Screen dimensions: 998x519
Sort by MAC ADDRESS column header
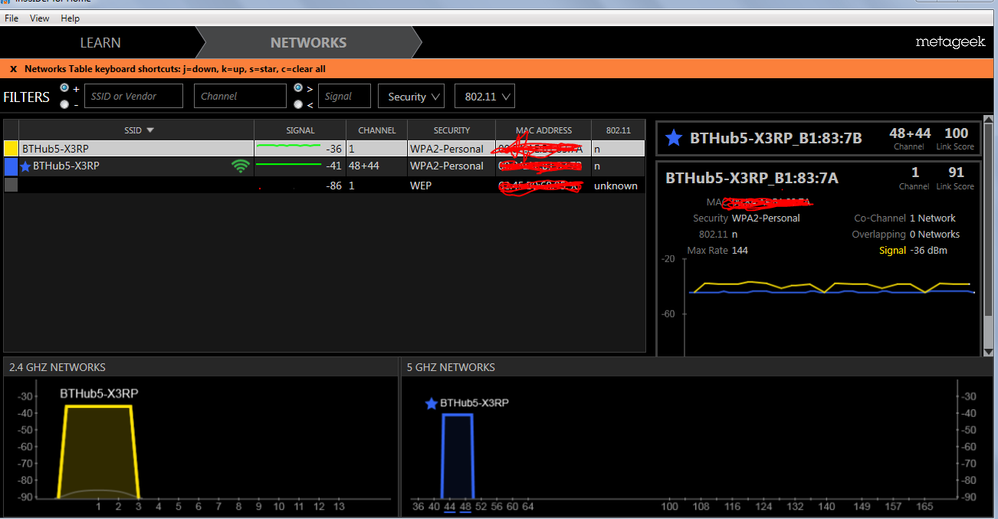pyautogui.click(x=544, y=130)
